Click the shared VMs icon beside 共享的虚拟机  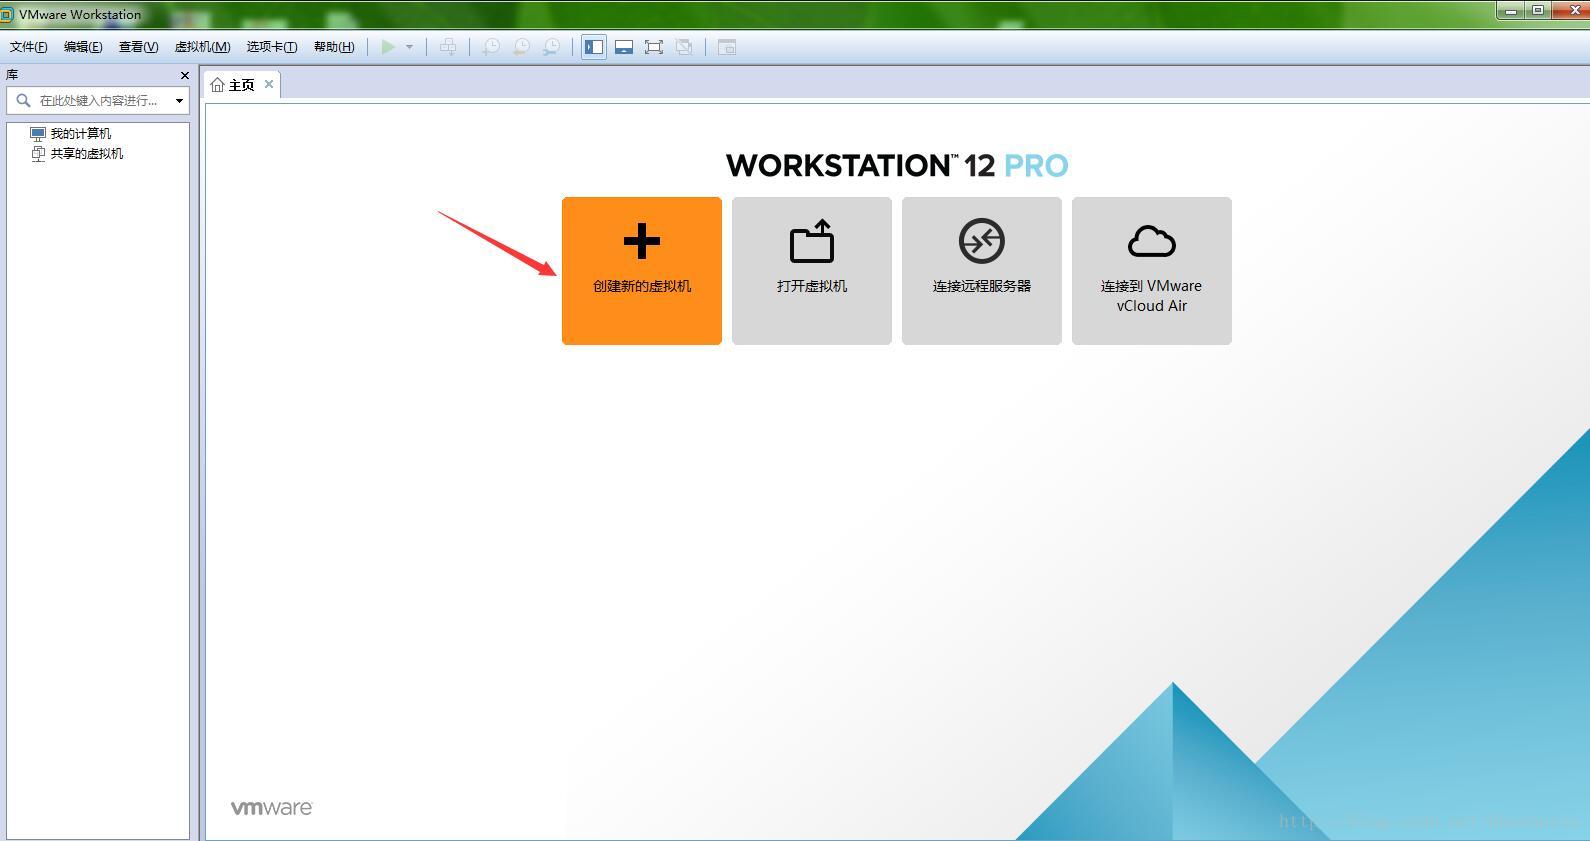pos(38,153)
